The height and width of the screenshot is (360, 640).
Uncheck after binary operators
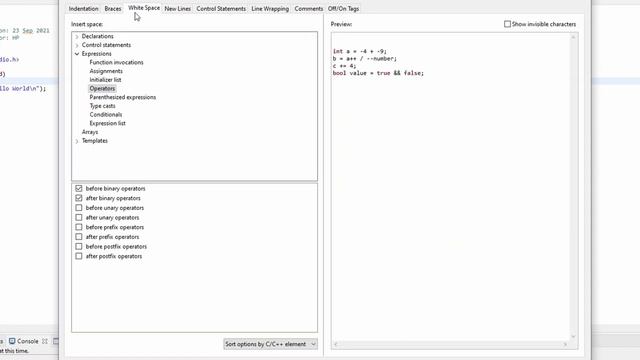(79, 198)
